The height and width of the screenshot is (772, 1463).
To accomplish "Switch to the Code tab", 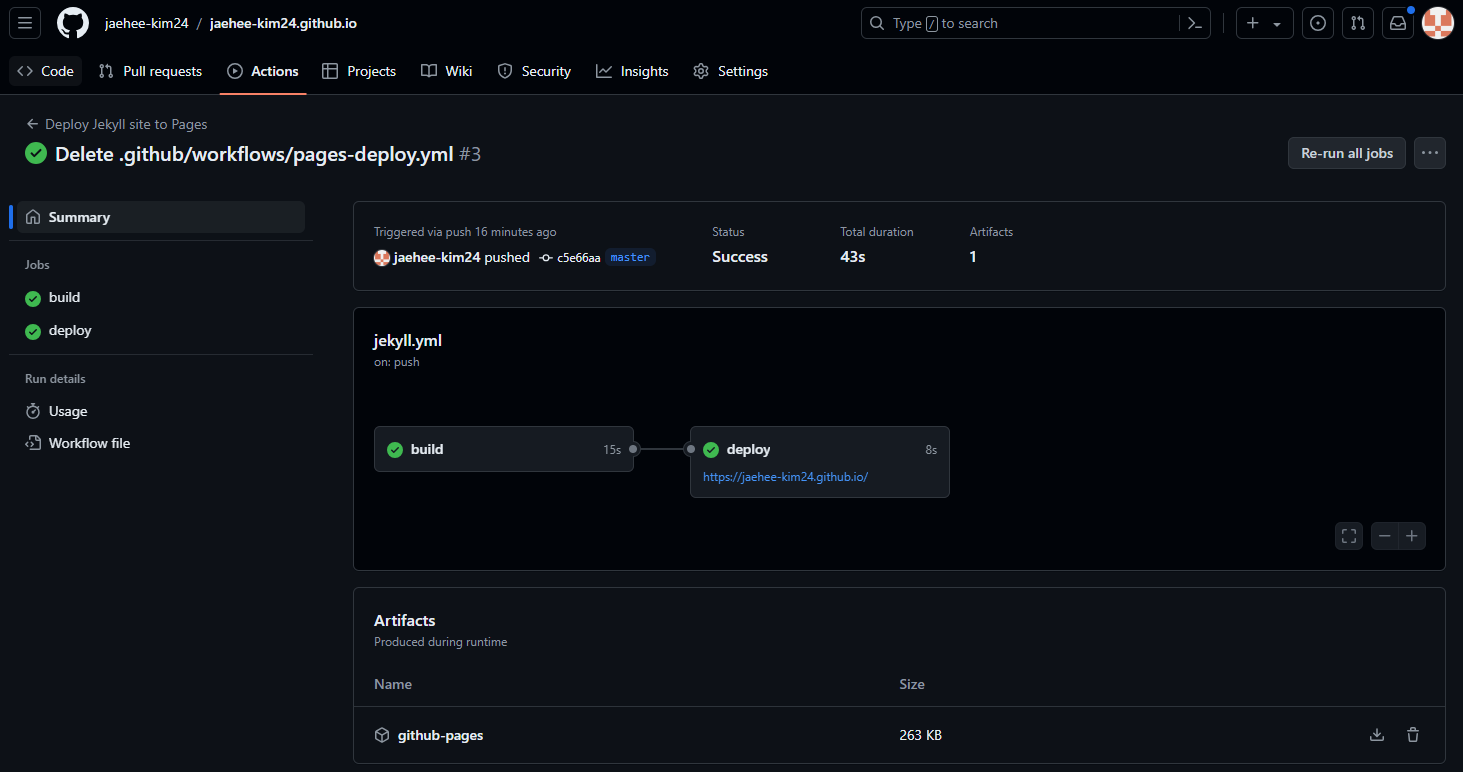I will [46, 71].
